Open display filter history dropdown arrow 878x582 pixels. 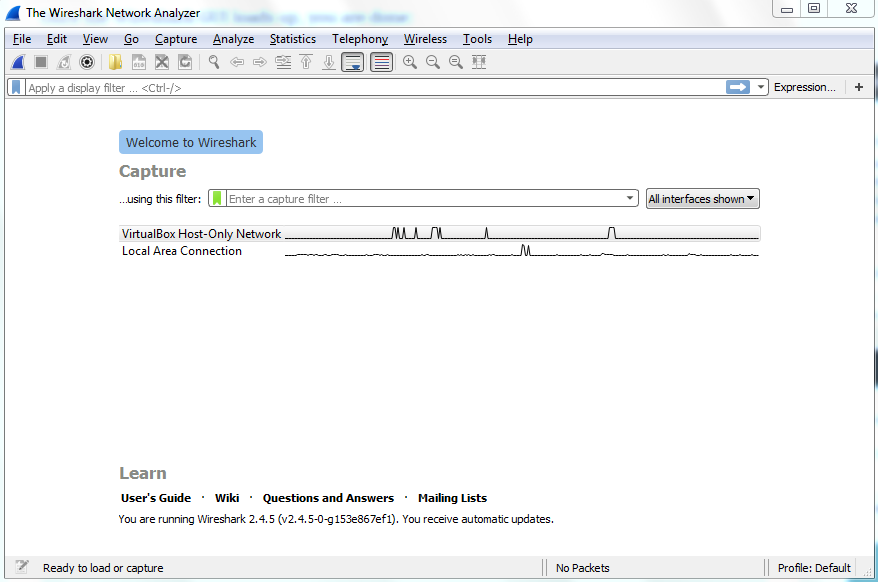pos(760,87)
